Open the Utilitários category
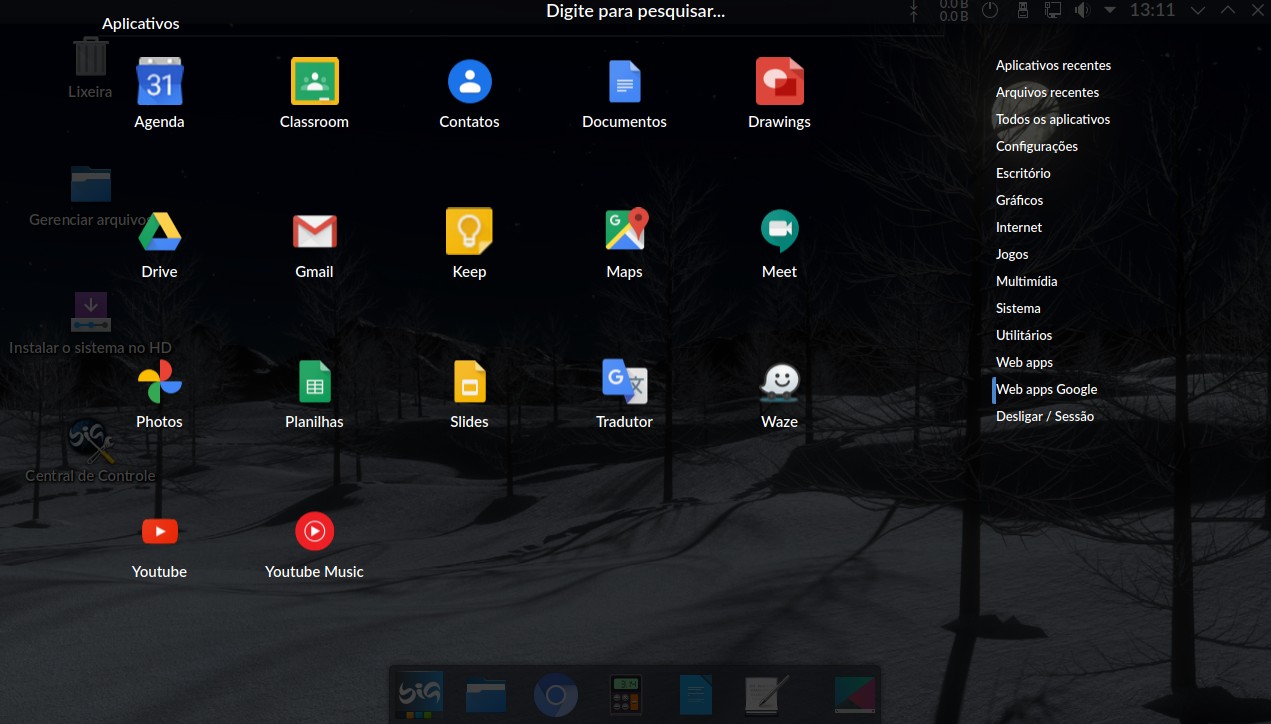The width and height of the screenshot is (1271, 724). coord(1024,335)
